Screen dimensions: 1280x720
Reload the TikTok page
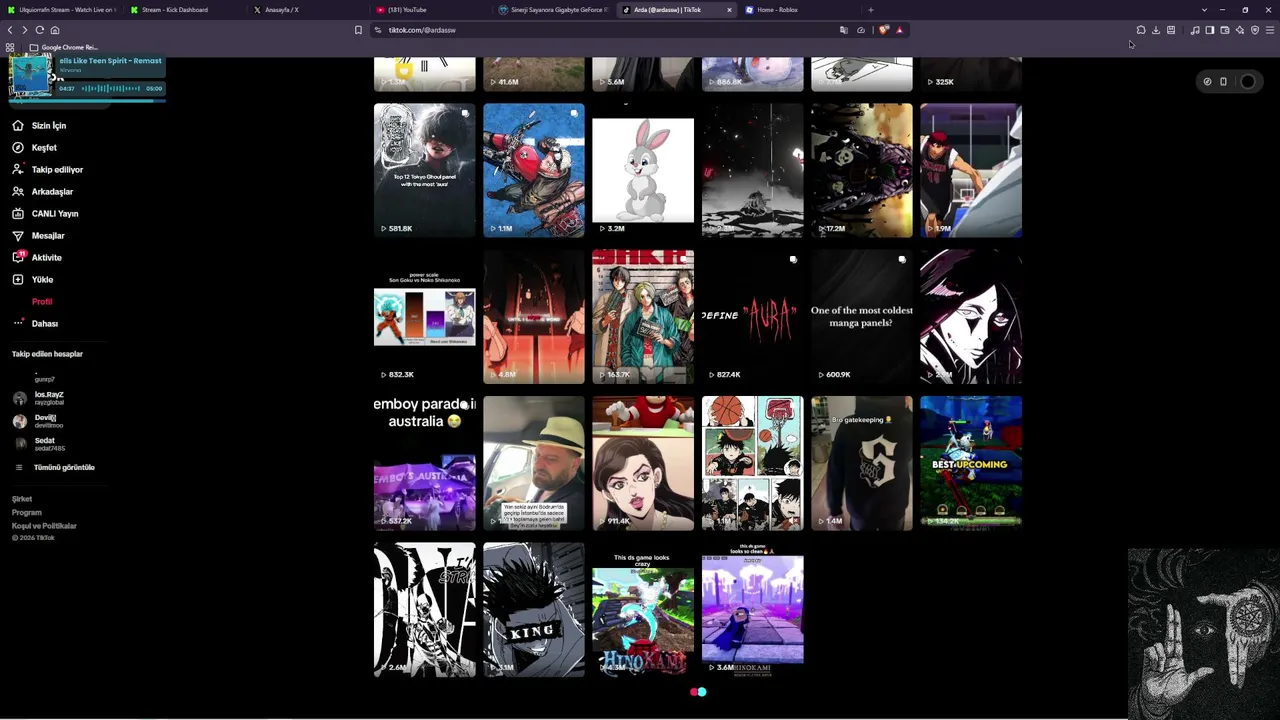coord(40,30)
